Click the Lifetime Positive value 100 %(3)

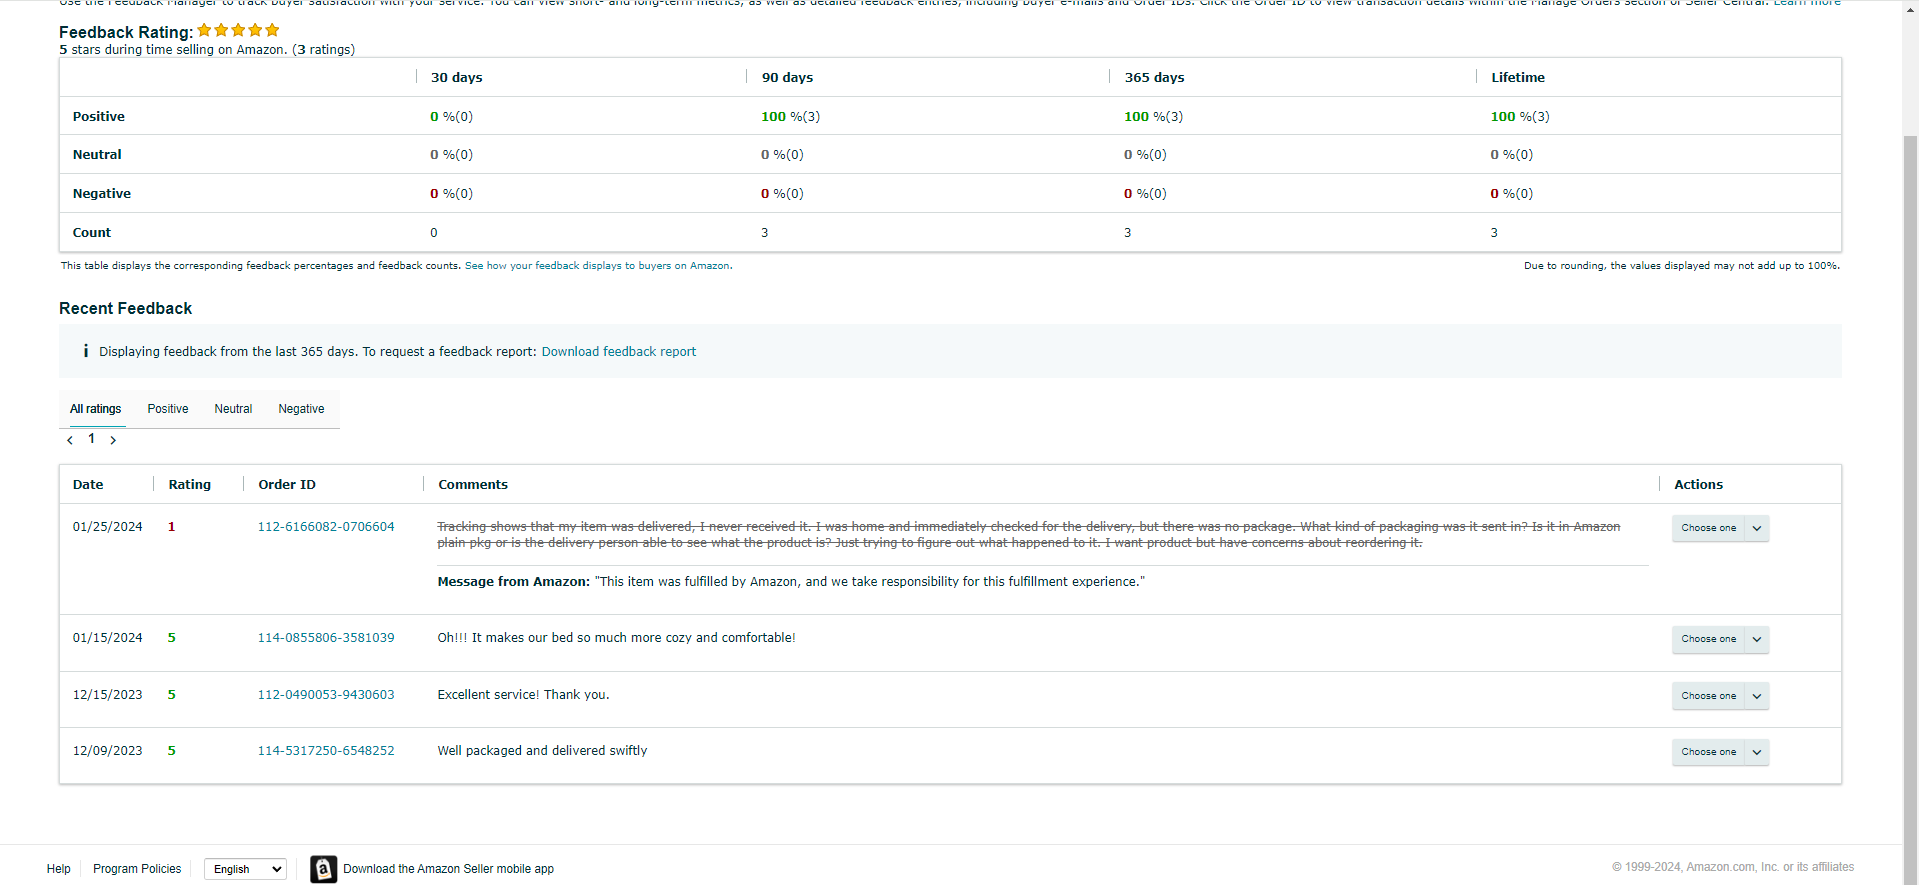point(1520,117)
